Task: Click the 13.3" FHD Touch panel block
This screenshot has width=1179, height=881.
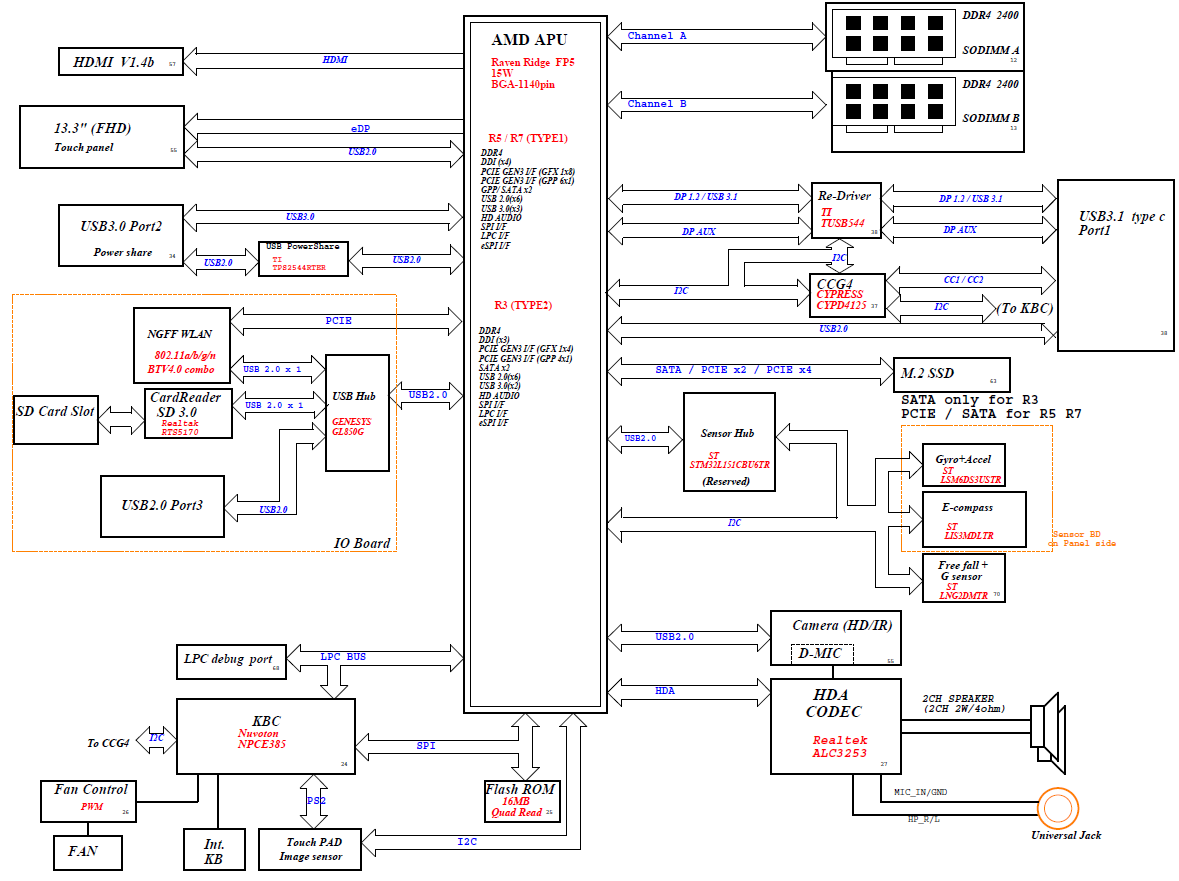Action: point(102,137)
